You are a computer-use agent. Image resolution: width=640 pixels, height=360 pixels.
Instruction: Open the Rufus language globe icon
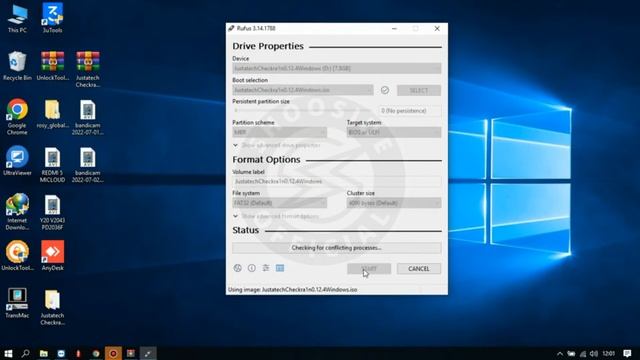tap(238, 268)
